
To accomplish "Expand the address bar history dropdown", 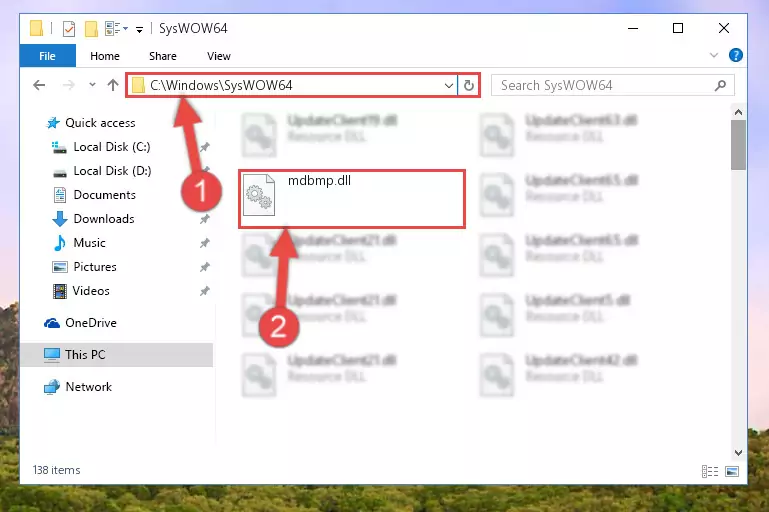I will 448,86.
